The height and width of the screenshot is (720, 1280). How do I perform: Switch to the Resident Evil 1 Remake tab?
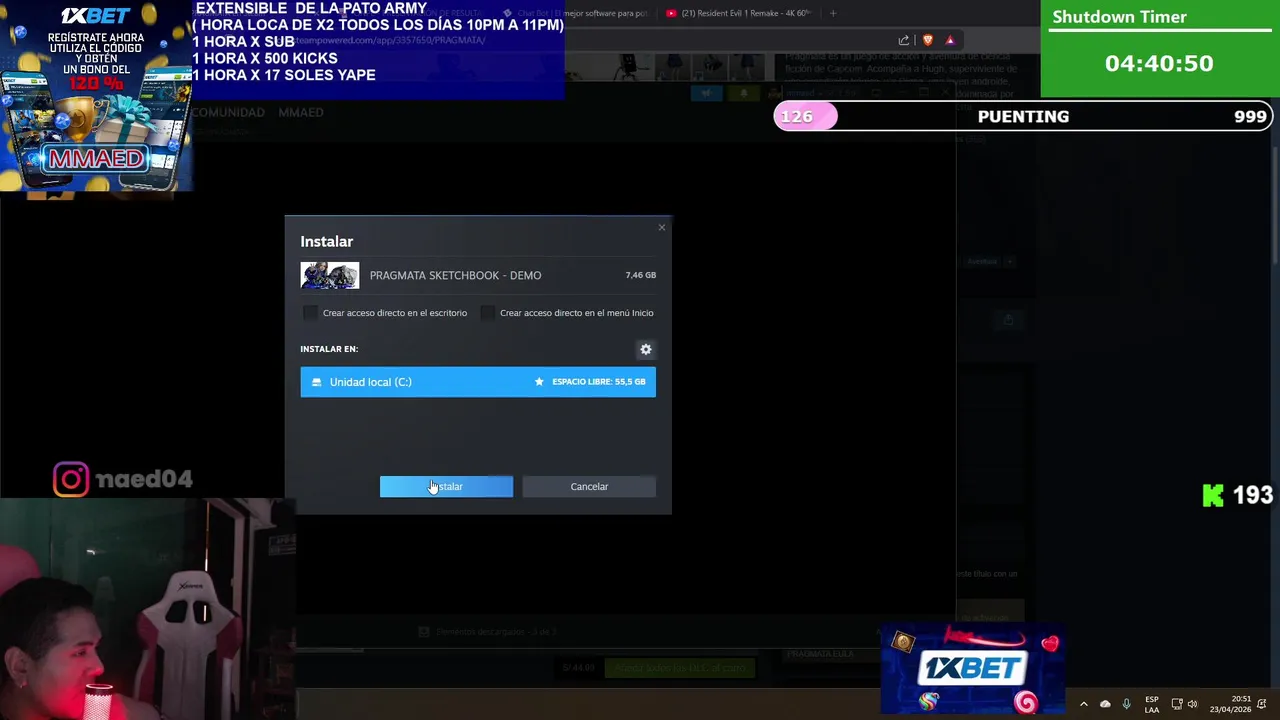coord(740,13)
